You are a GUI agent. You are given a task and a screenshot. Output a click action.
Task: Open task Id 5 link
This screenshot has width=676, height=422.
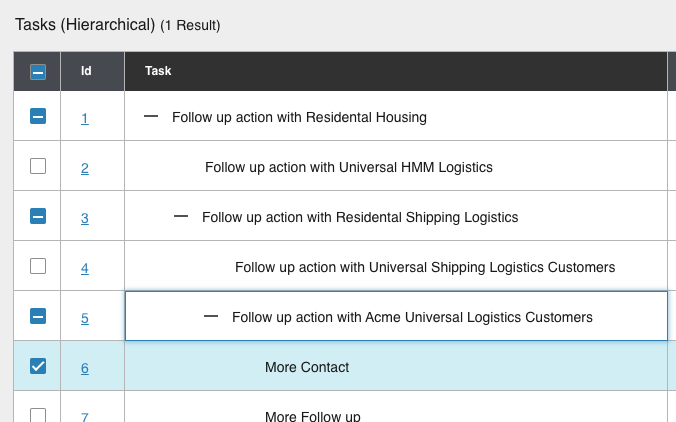pyautogui.click(x=85, y=318)
